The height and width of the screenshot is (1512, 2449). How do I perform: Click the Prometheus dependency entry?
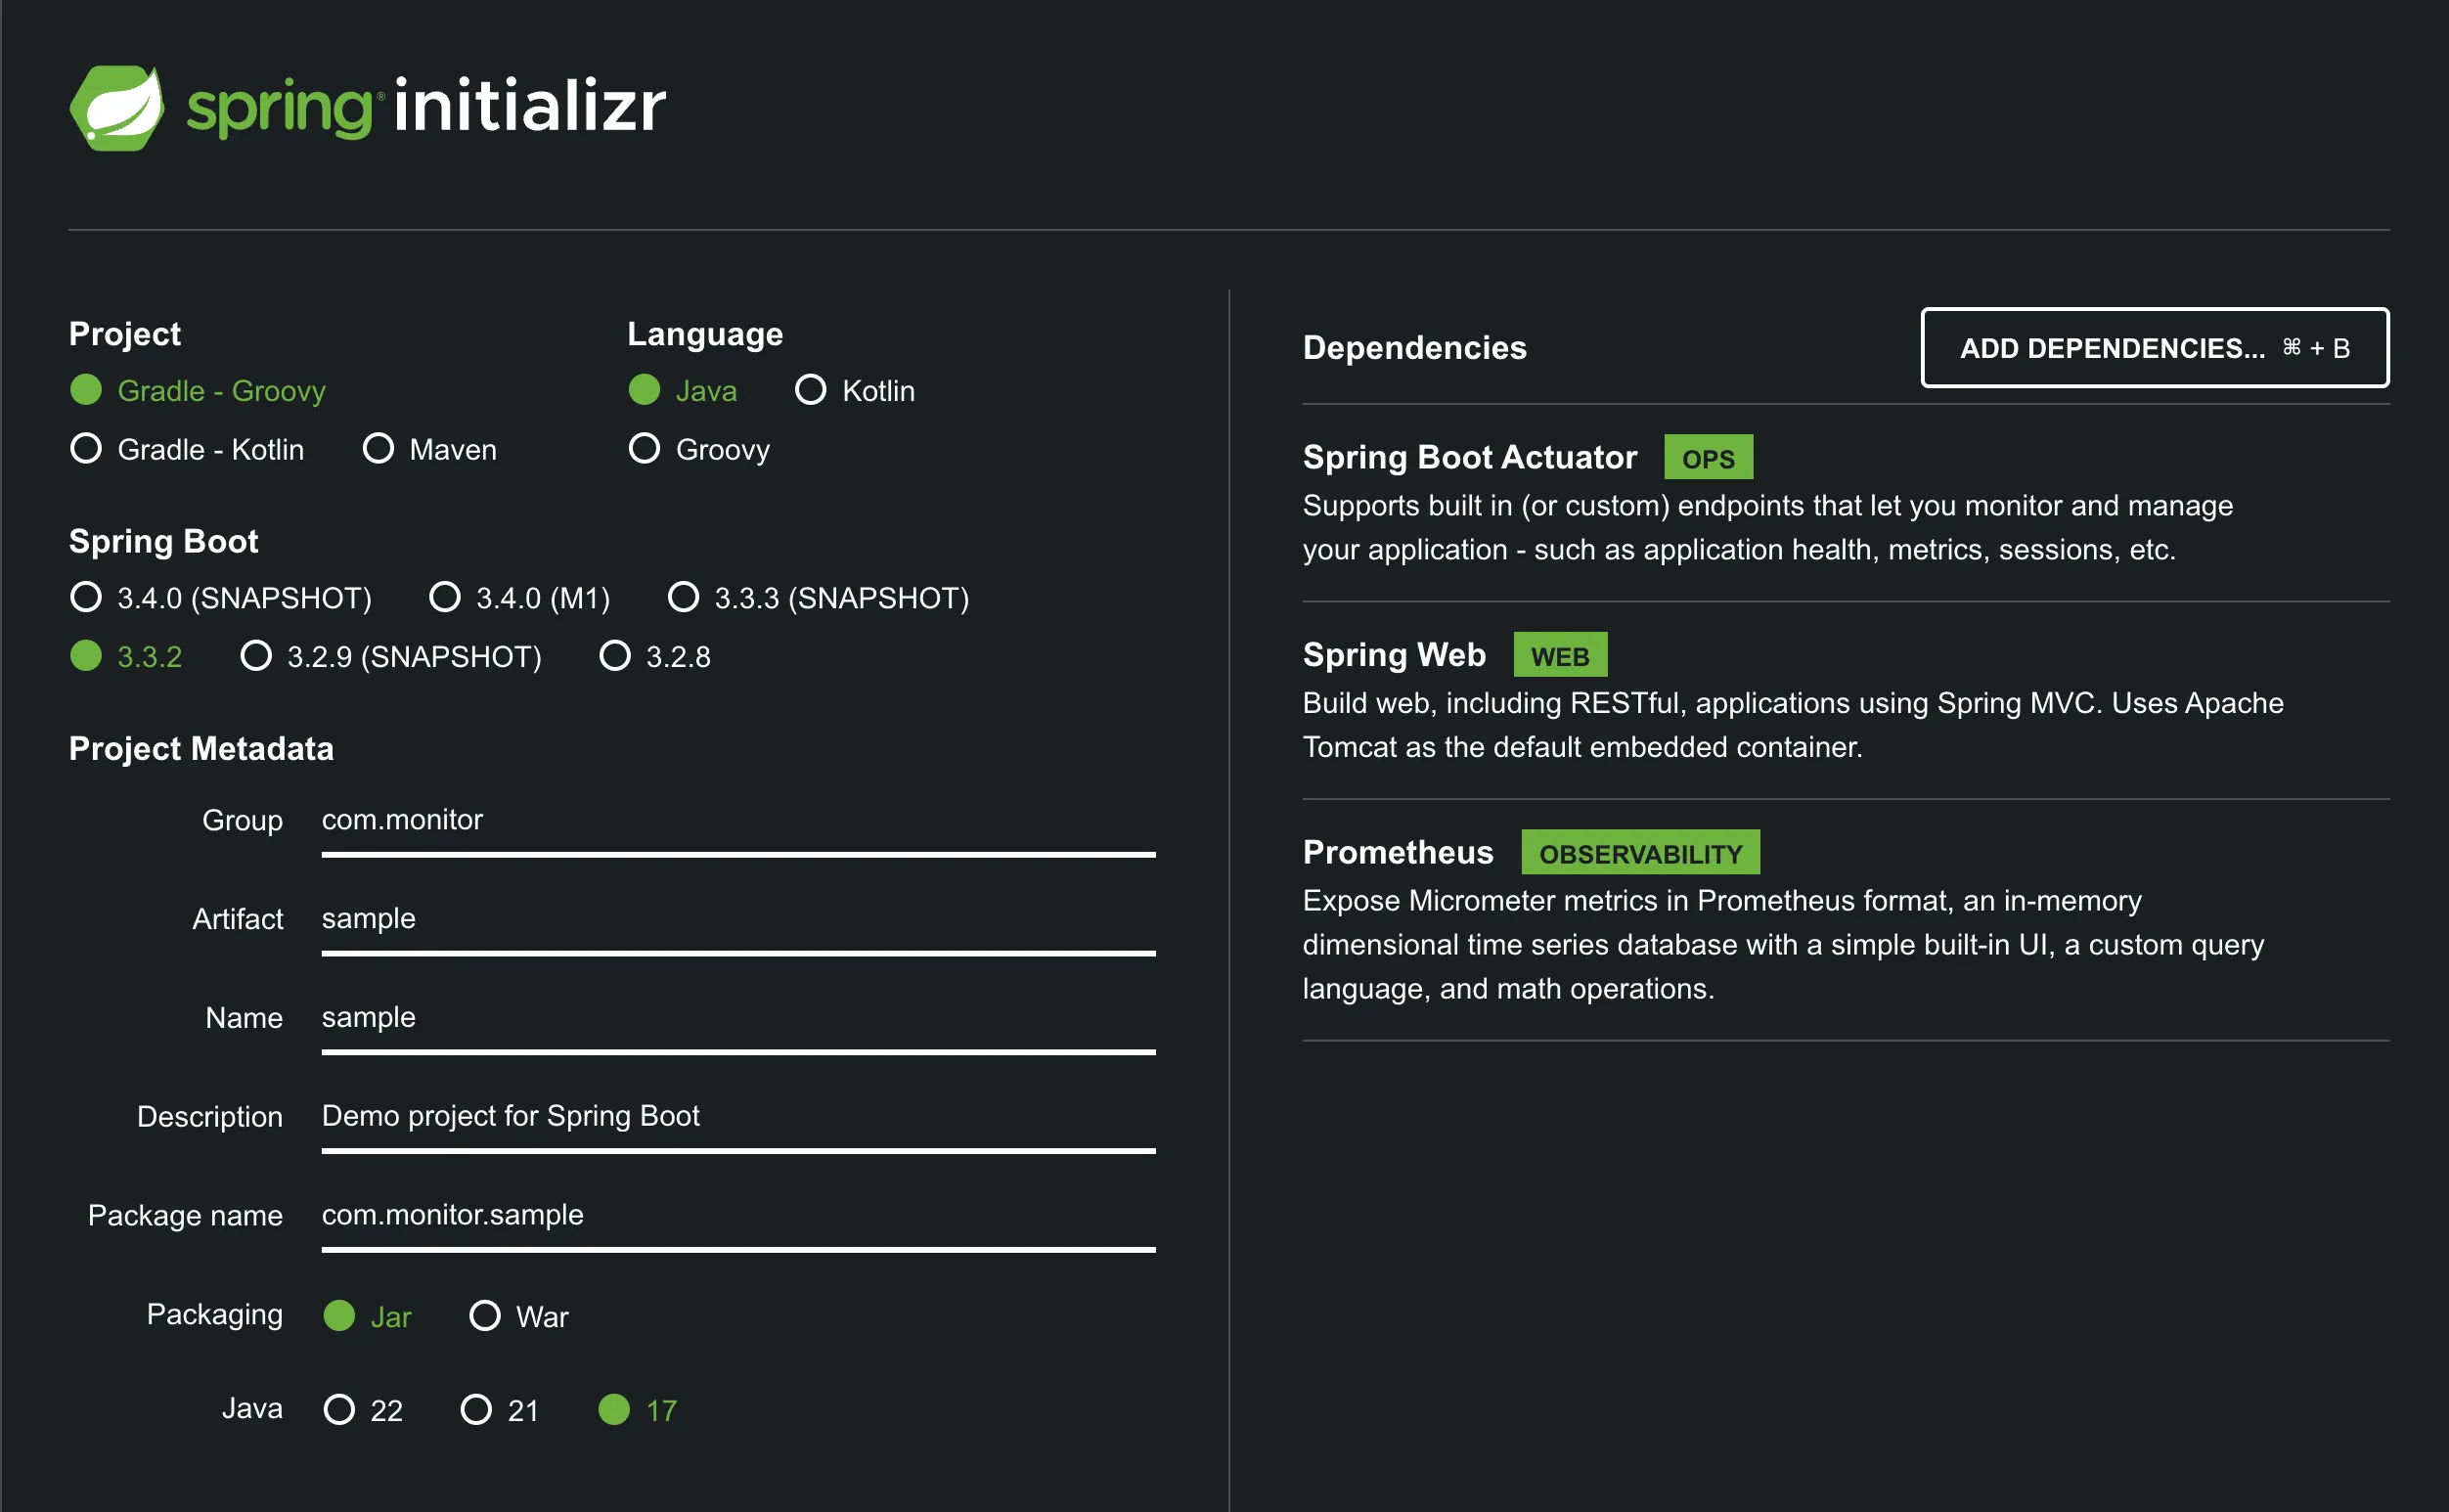point(1397,853)
